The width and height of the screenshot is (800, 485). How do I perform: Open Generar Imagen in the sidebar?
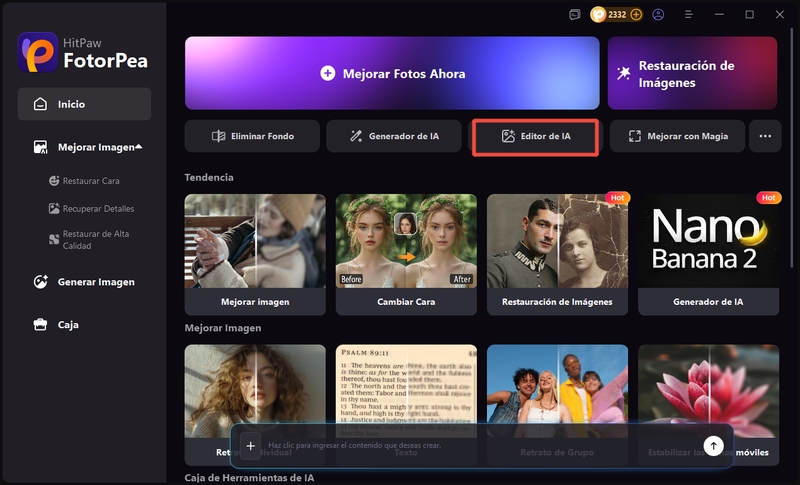(x=84, y=282)
